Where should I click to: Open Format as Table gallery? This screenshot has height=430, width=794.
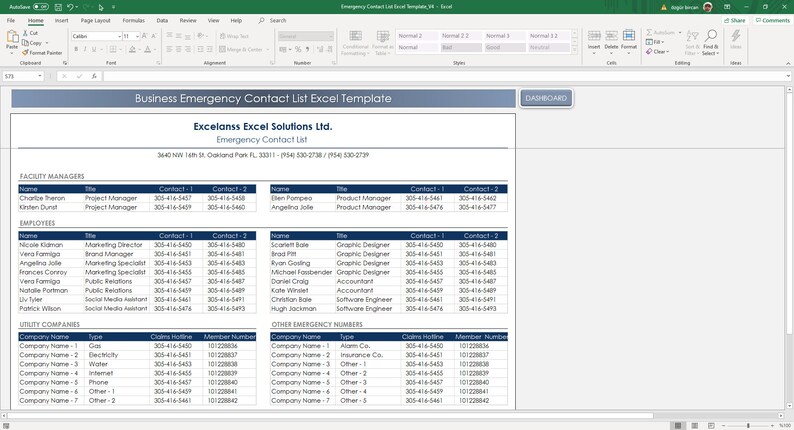382,43
